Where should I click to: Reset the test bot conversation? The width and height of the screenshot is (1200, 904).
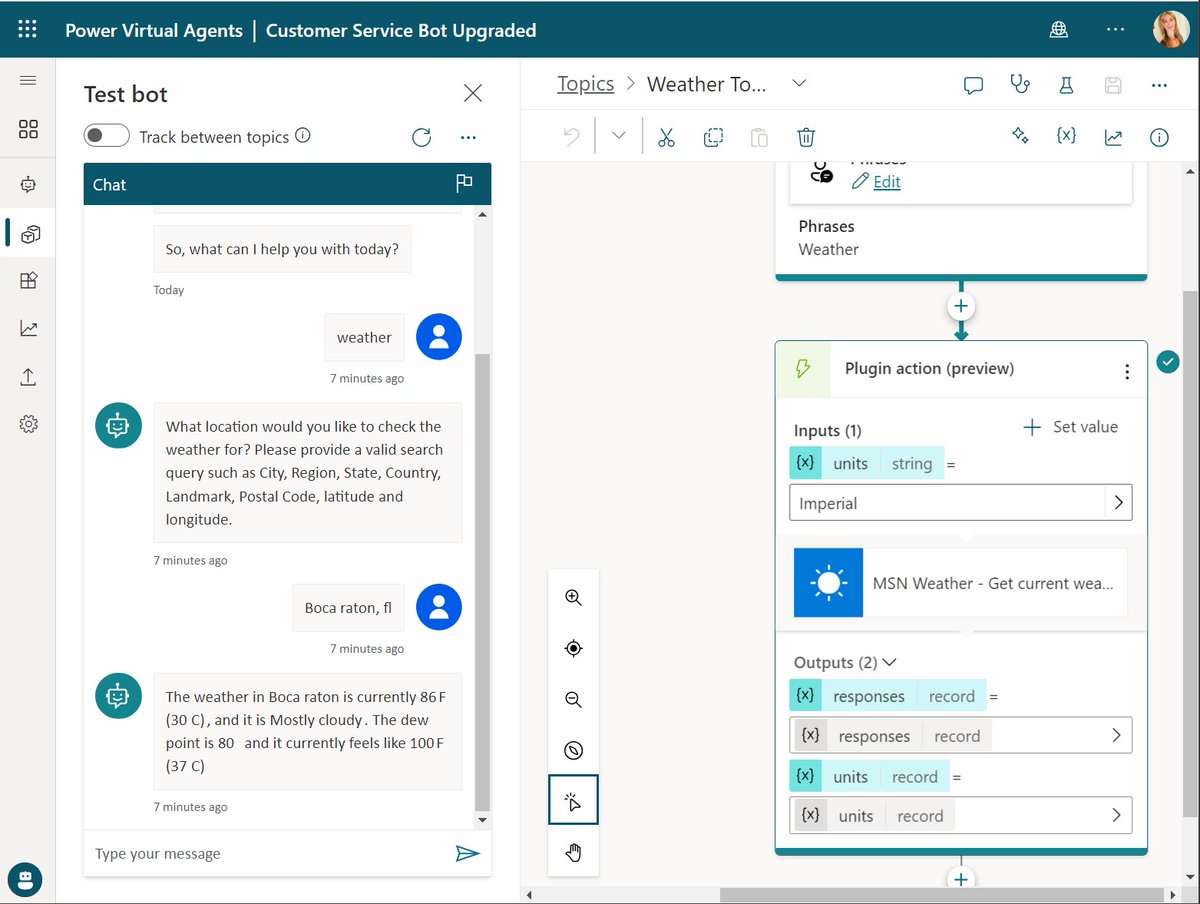coord(422,137)
